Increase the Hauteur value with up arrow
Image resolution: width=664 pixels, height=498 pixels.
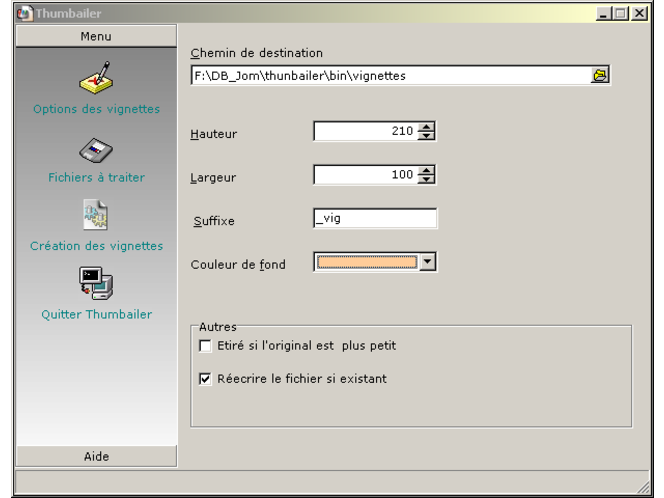tap(426, 127)
